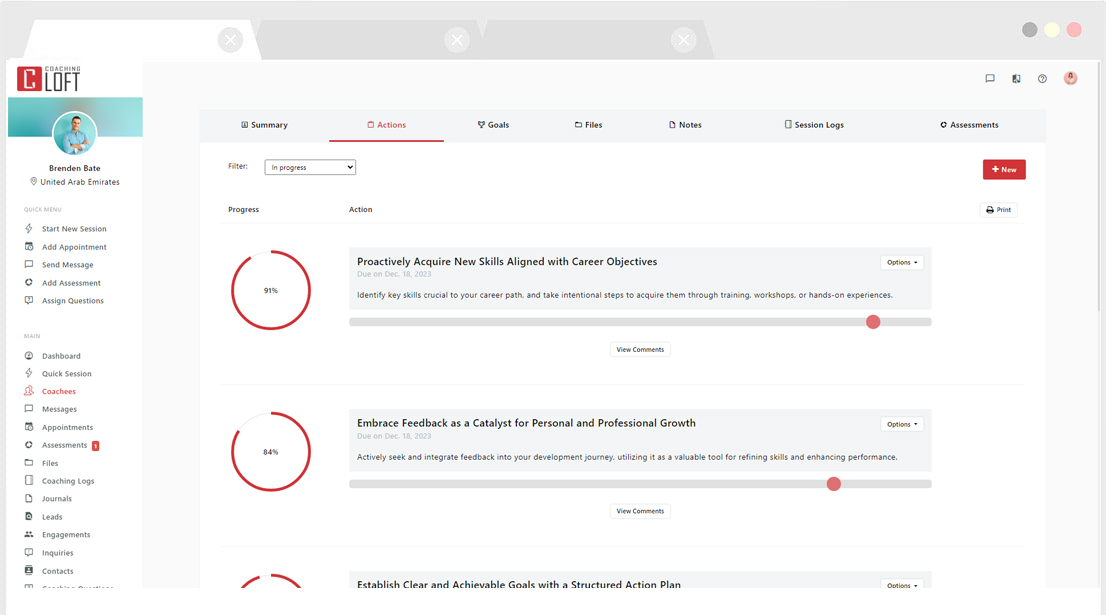This screenshot has width=1106, height=615.
Task: Click the Leads icon in the sidebar
Action: [x=29, y=516]
